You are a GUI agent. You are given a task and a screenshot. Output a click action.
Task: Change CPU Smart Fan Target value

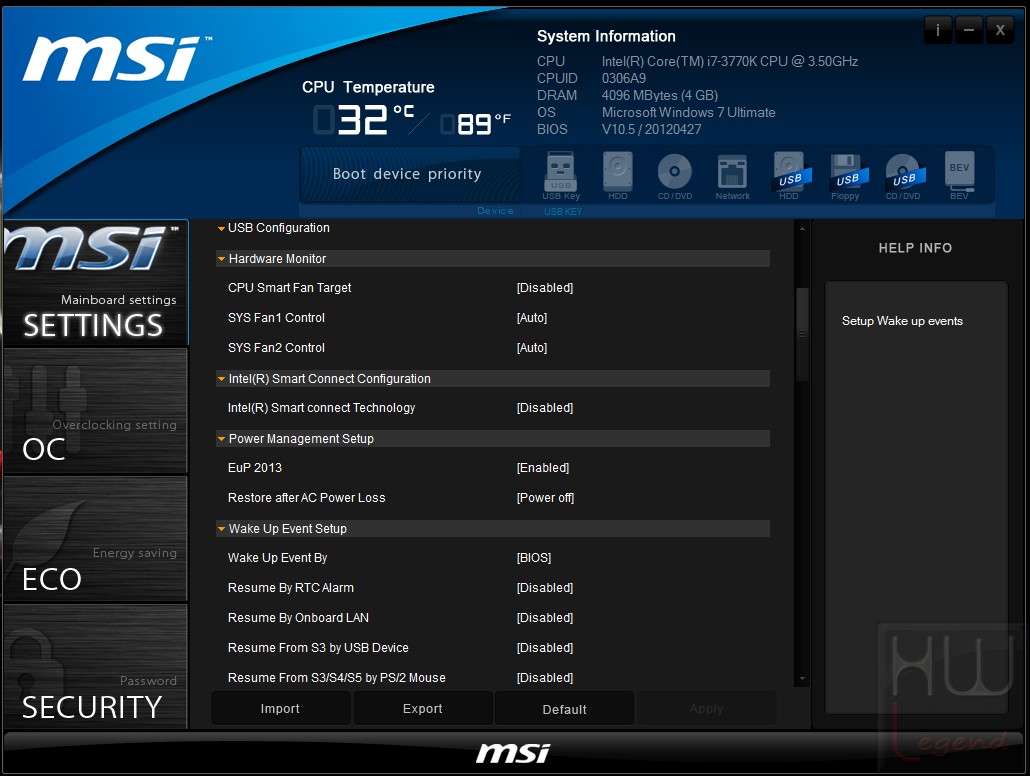[x=545, y=288]
